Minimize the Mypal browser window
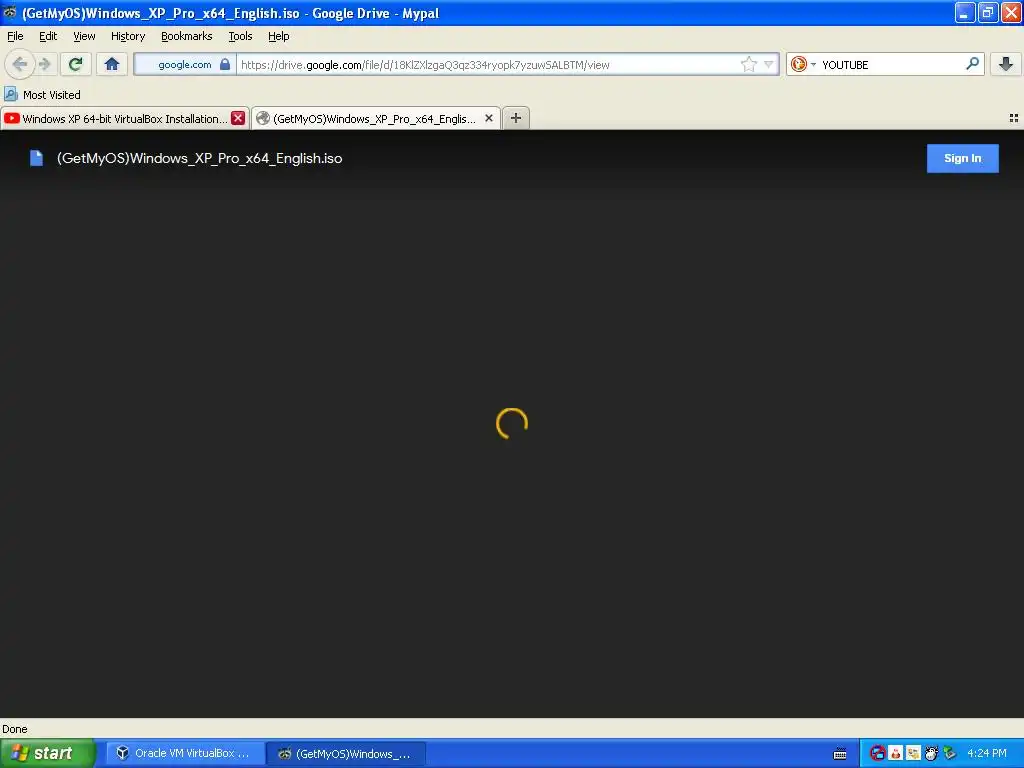The width and height of the screenshot is (1024, 768). click(965, 12)
